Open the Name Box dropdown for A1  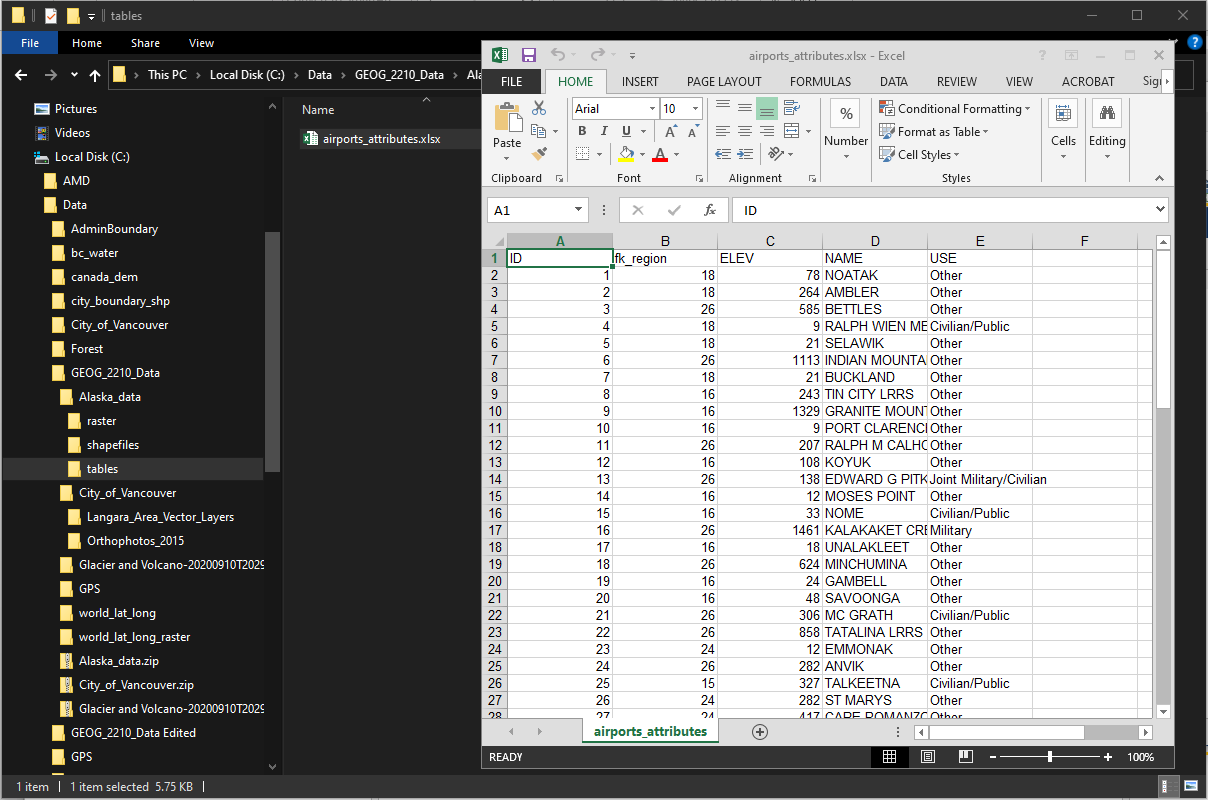click(x=579, y=210)
